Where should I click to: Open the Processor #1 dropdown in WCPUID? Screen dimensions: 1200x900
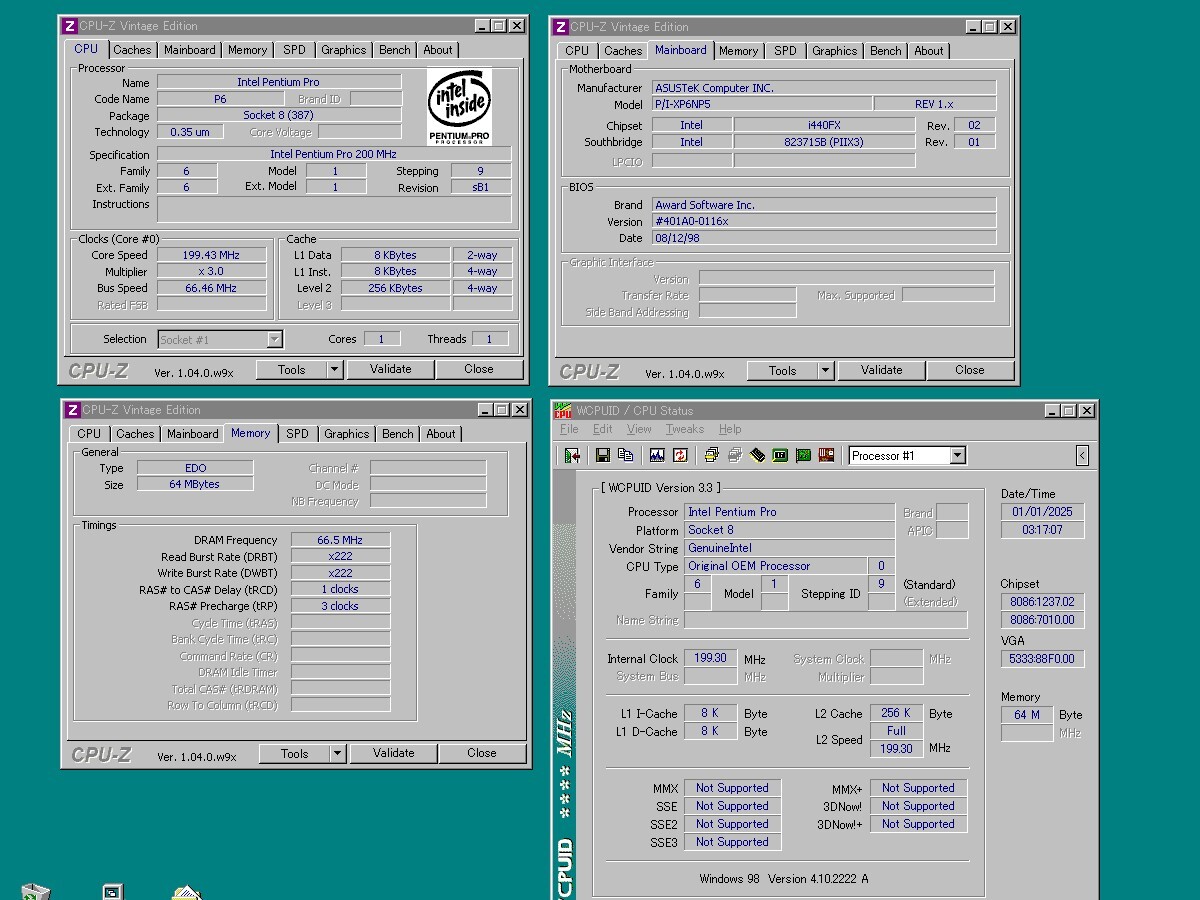957,456
